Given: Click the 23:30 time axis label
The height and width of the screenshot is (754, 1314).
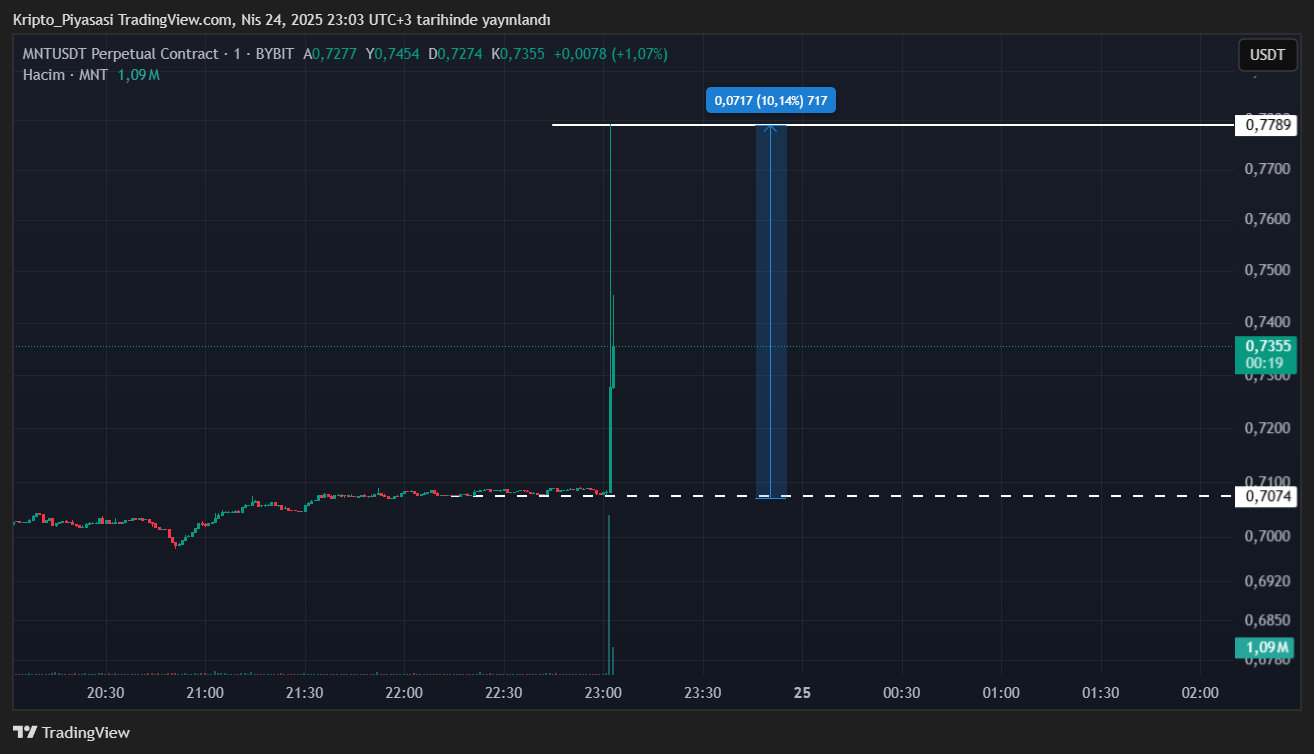Looking at the screenshot, I should click(702, 693).
